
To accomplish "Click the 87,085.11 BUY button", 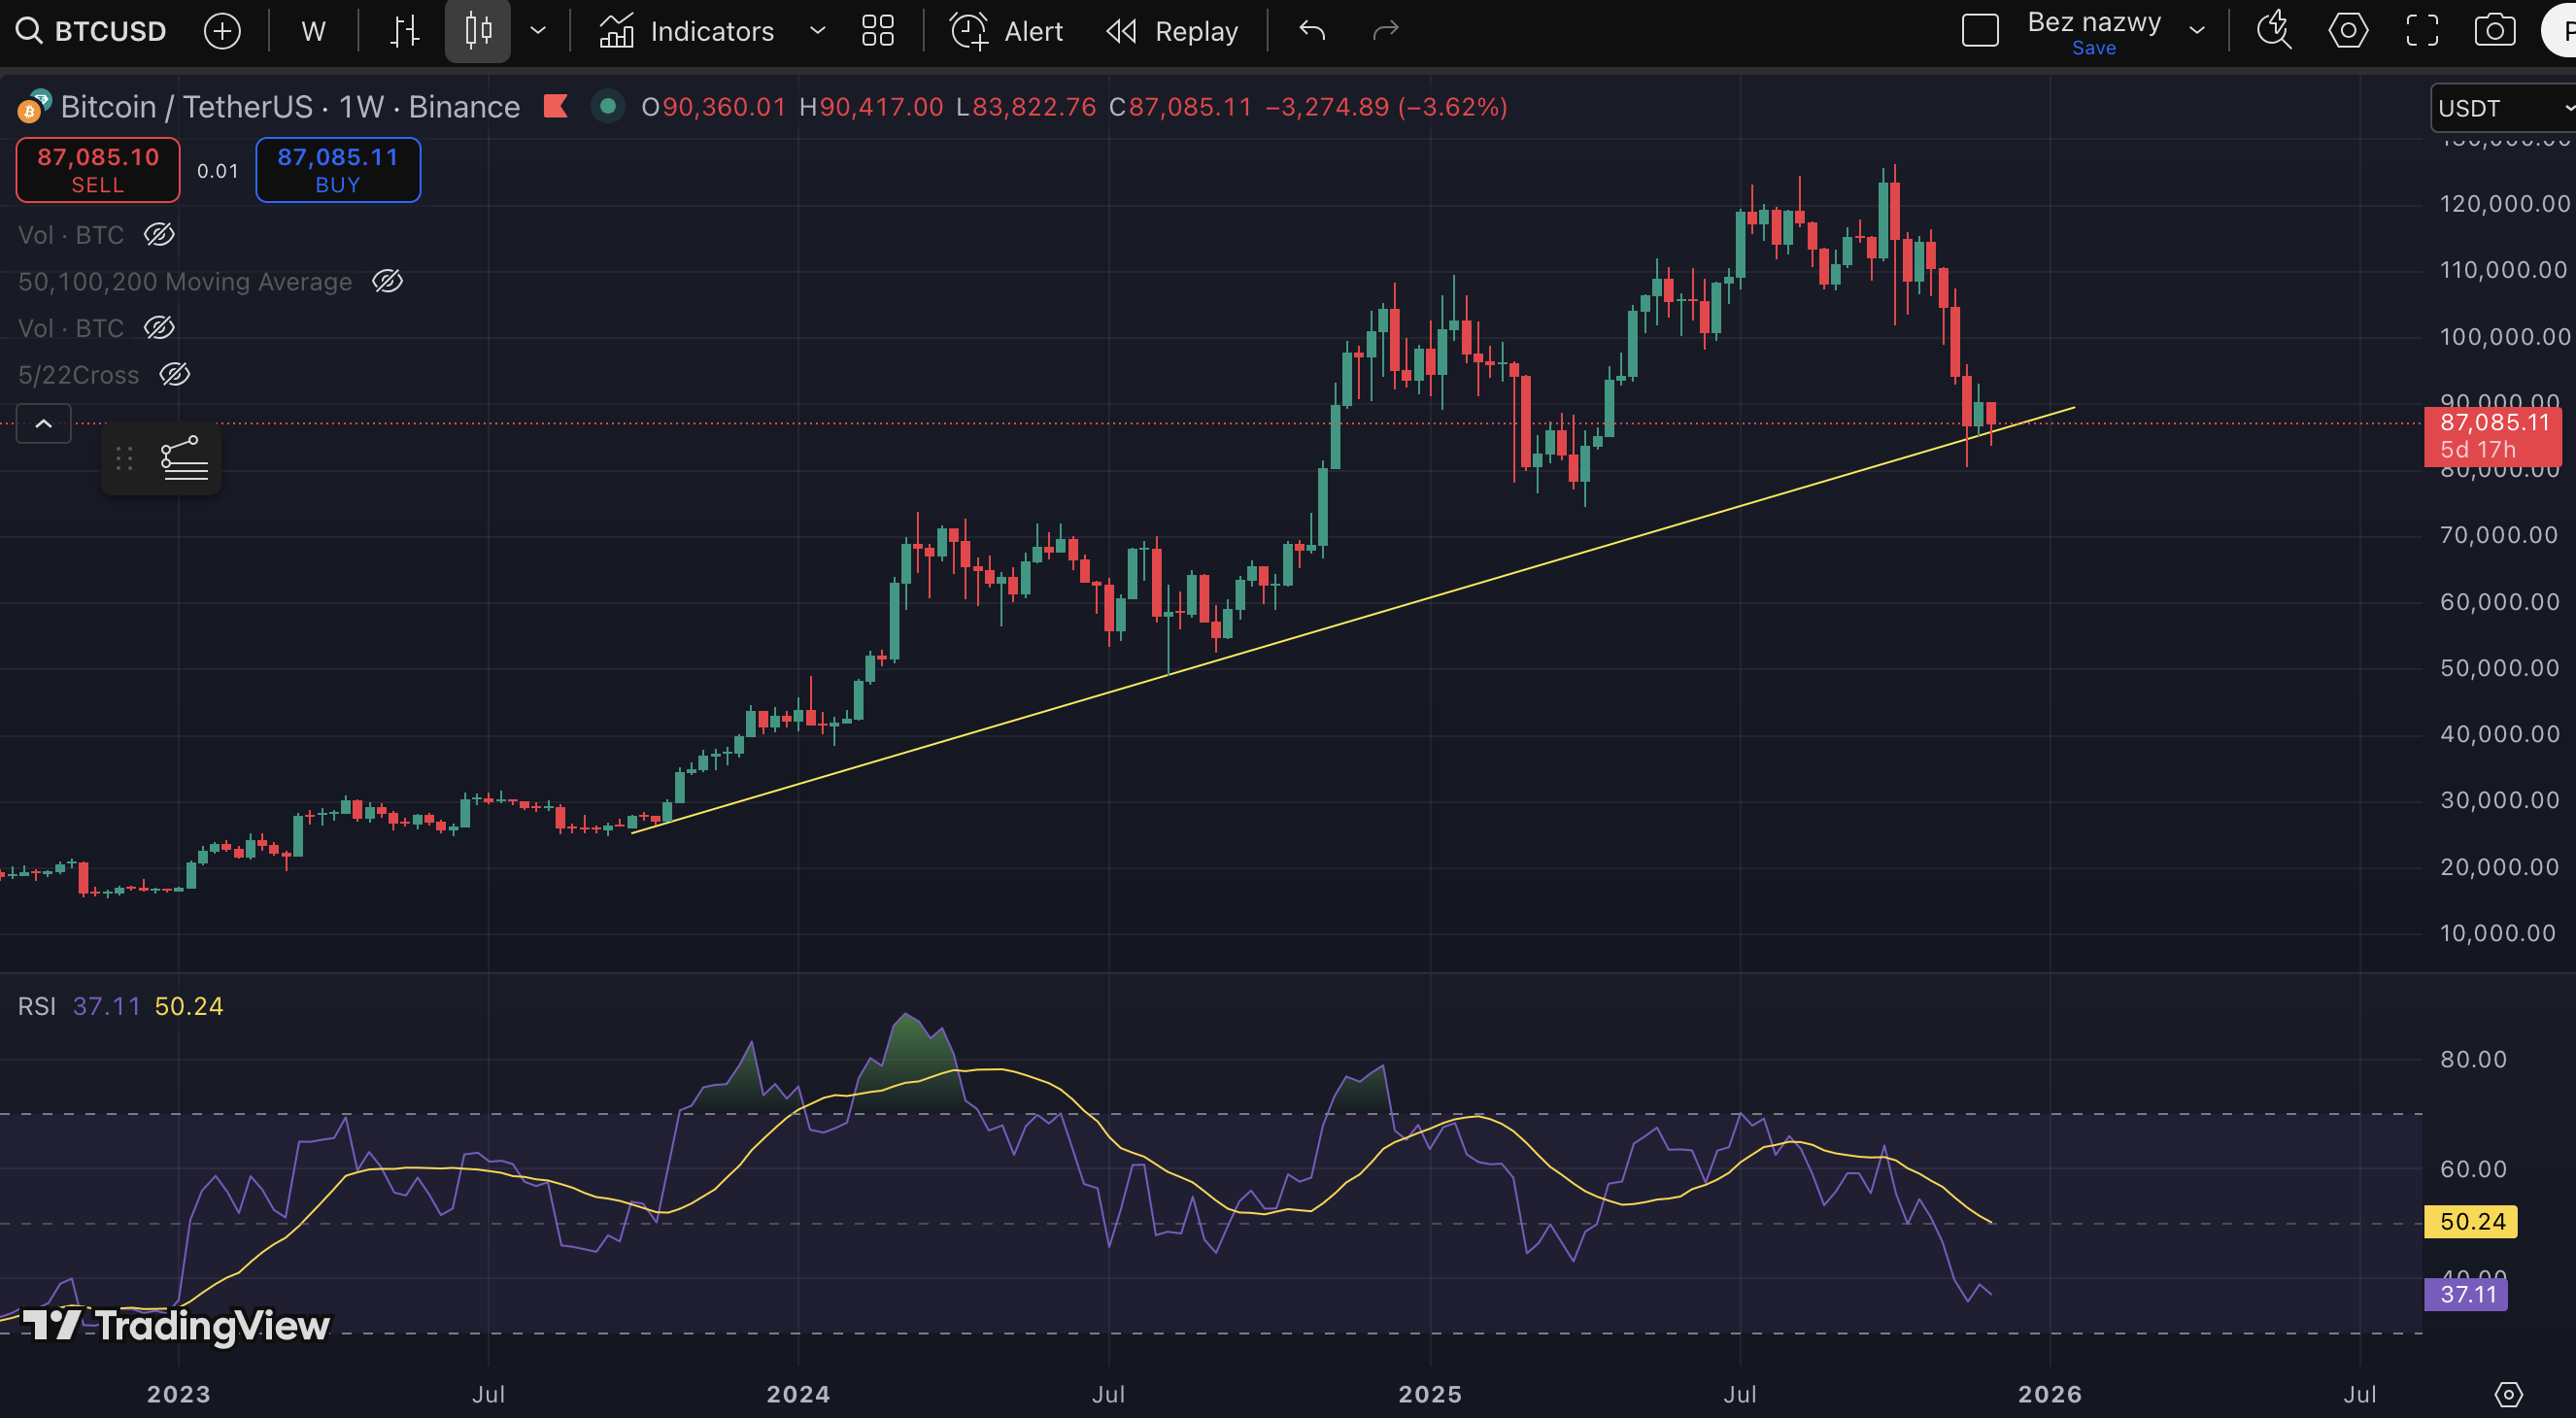I will tap(338, 170).
